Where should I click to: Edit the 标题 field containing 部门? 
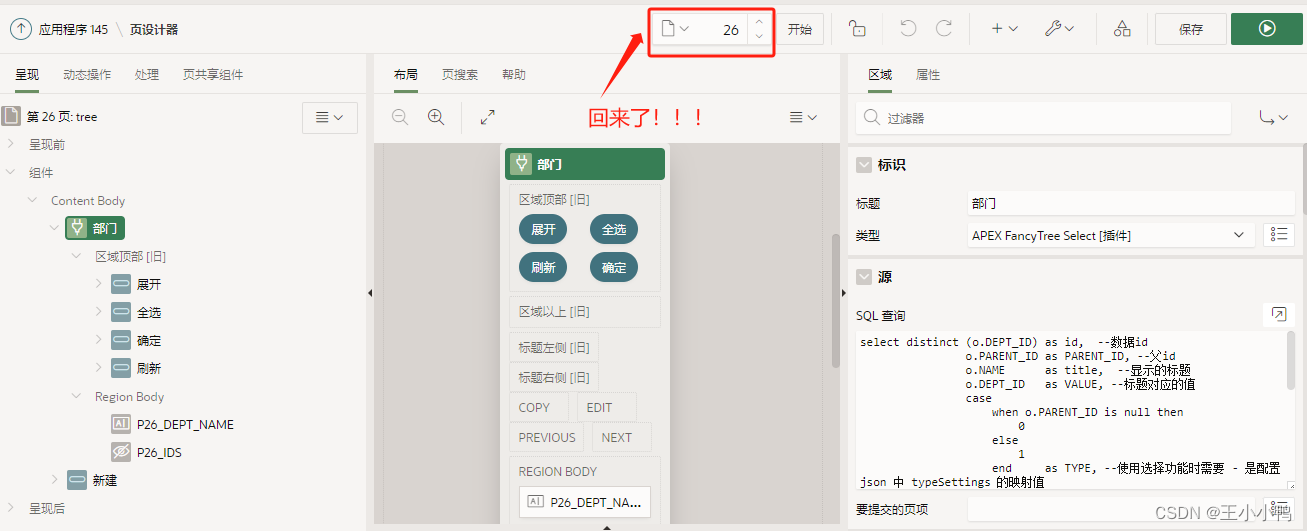[1130, 203]
